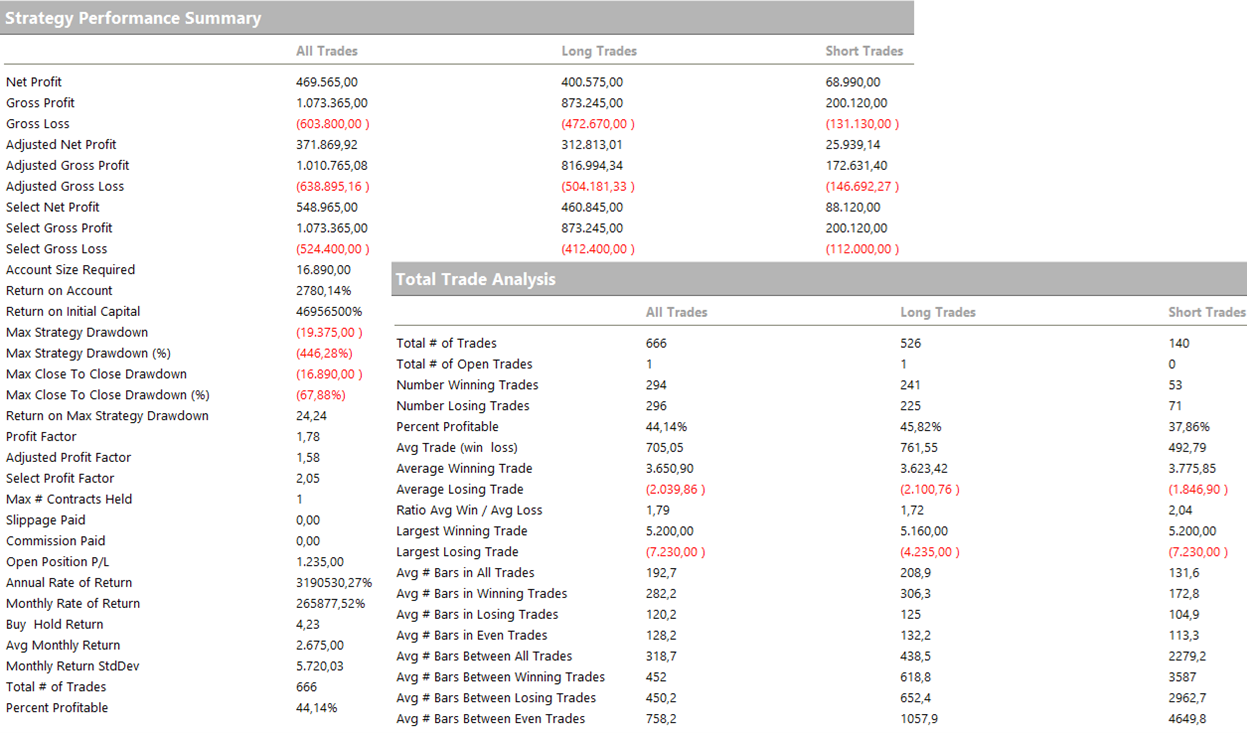Click the Max Strategy Drawdown (%) label
The image size is (1247, 733).
(89, 353)
